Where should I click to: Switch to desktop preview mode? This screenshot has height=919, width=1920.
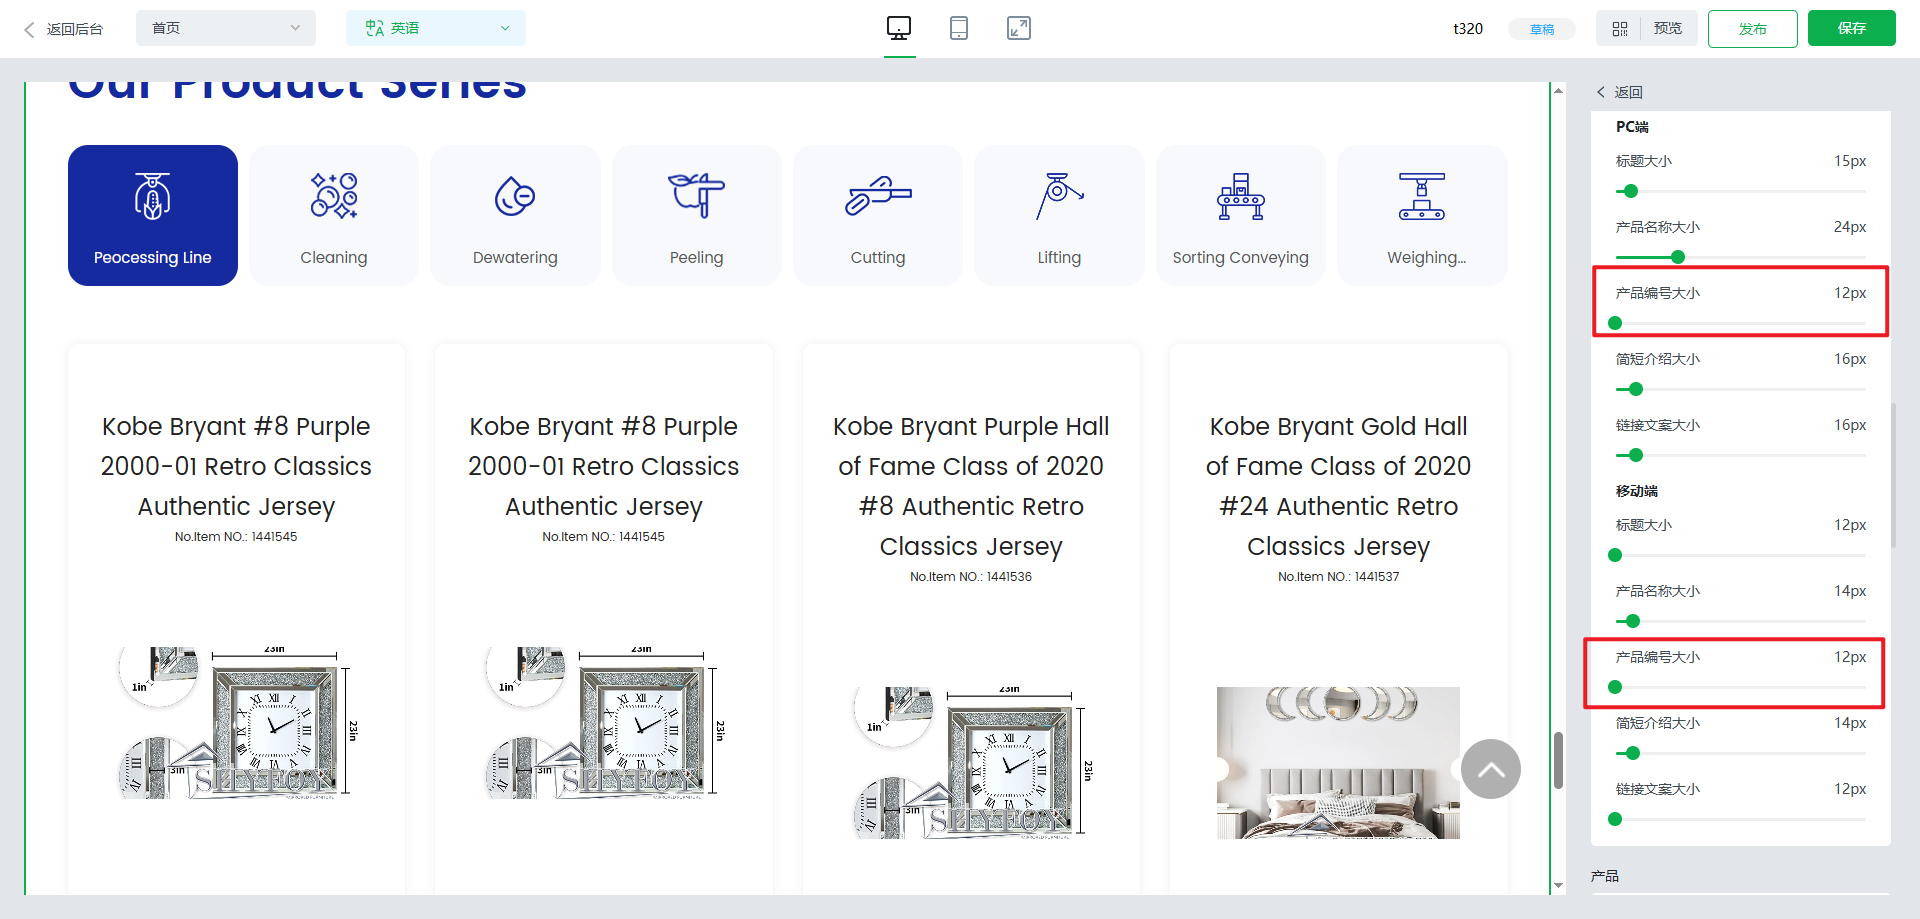[898, 28]
